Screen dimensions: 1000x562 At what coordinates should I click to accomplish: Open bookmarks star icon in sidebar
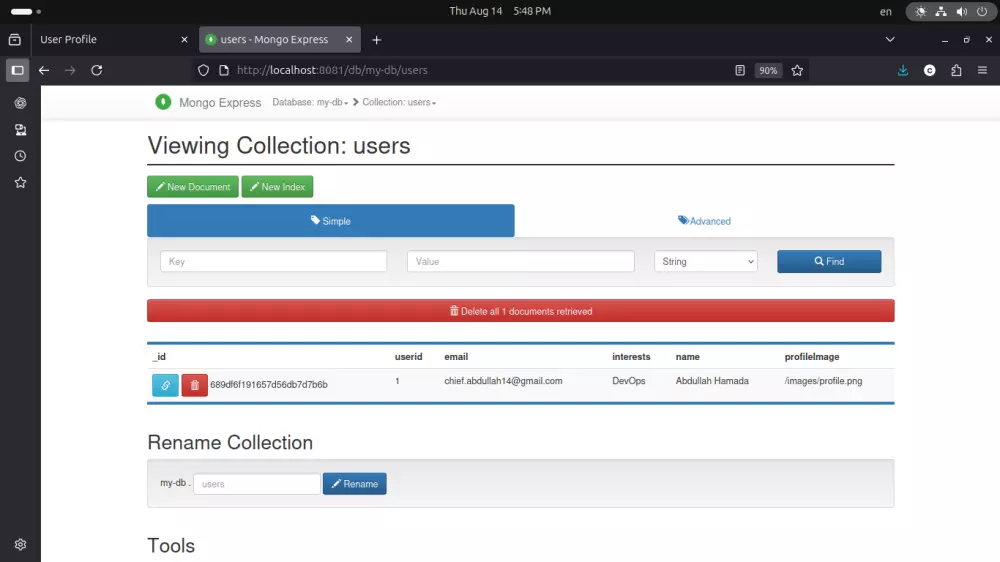coord(20,183)
